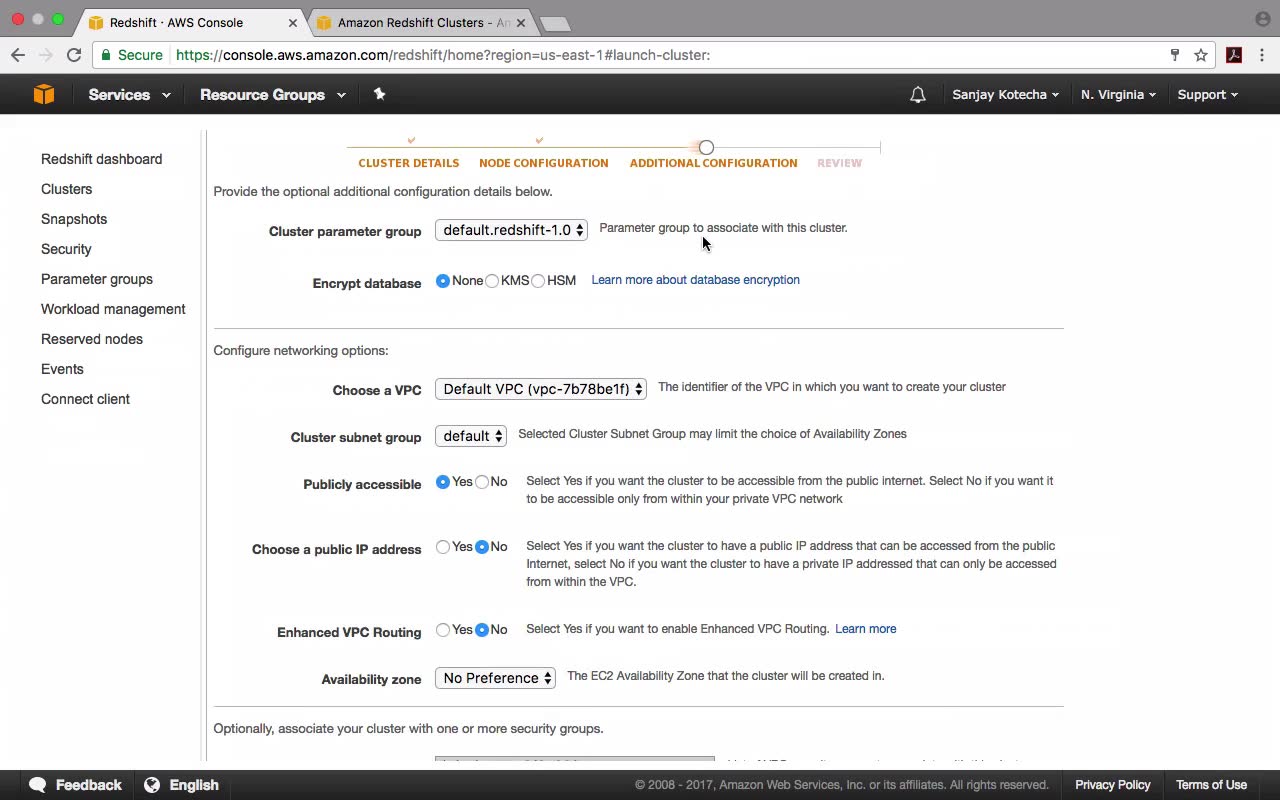Image resolution: width=1280 pixels, height=800 pixels.
Task: Go back using browser back arrow
Action: [18, 55]
